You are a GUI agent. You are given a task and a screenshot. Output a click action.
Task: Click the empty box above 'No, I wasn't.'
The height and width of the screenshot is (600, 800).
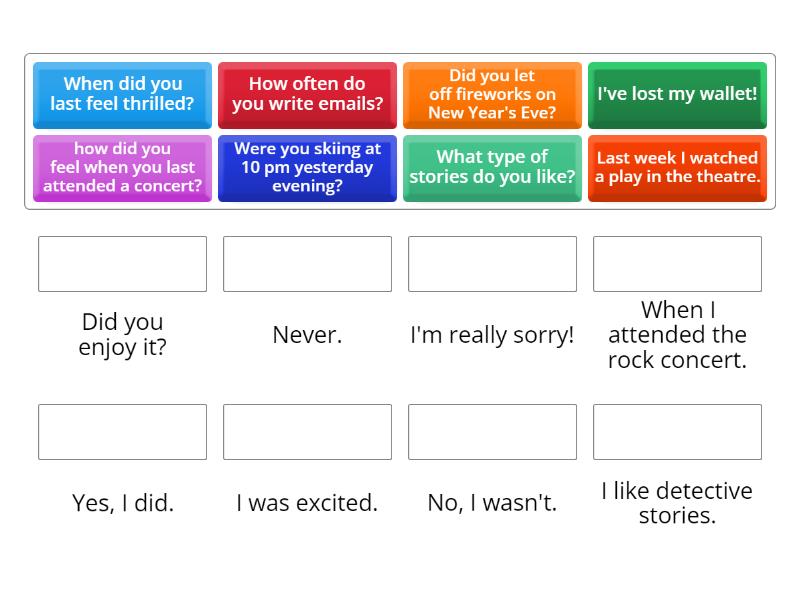click(492, 432)
